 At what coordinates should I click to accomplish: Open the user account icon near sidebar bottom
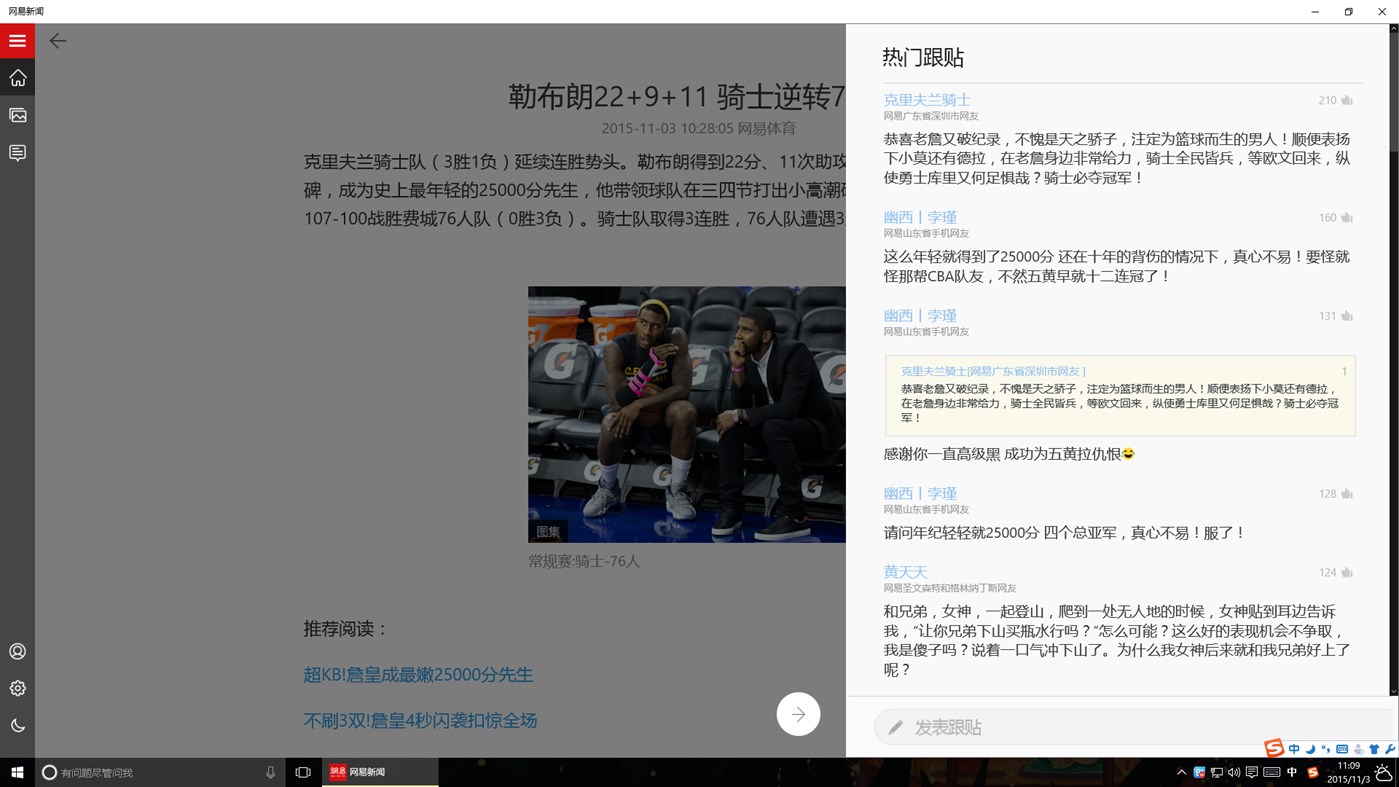[17, 651]
